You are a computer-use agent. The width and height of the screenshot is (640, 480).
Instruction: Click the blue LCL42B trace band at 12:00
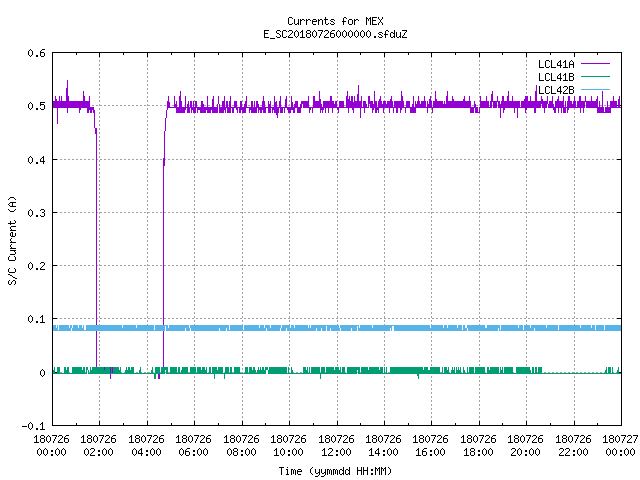coord(337,328)
